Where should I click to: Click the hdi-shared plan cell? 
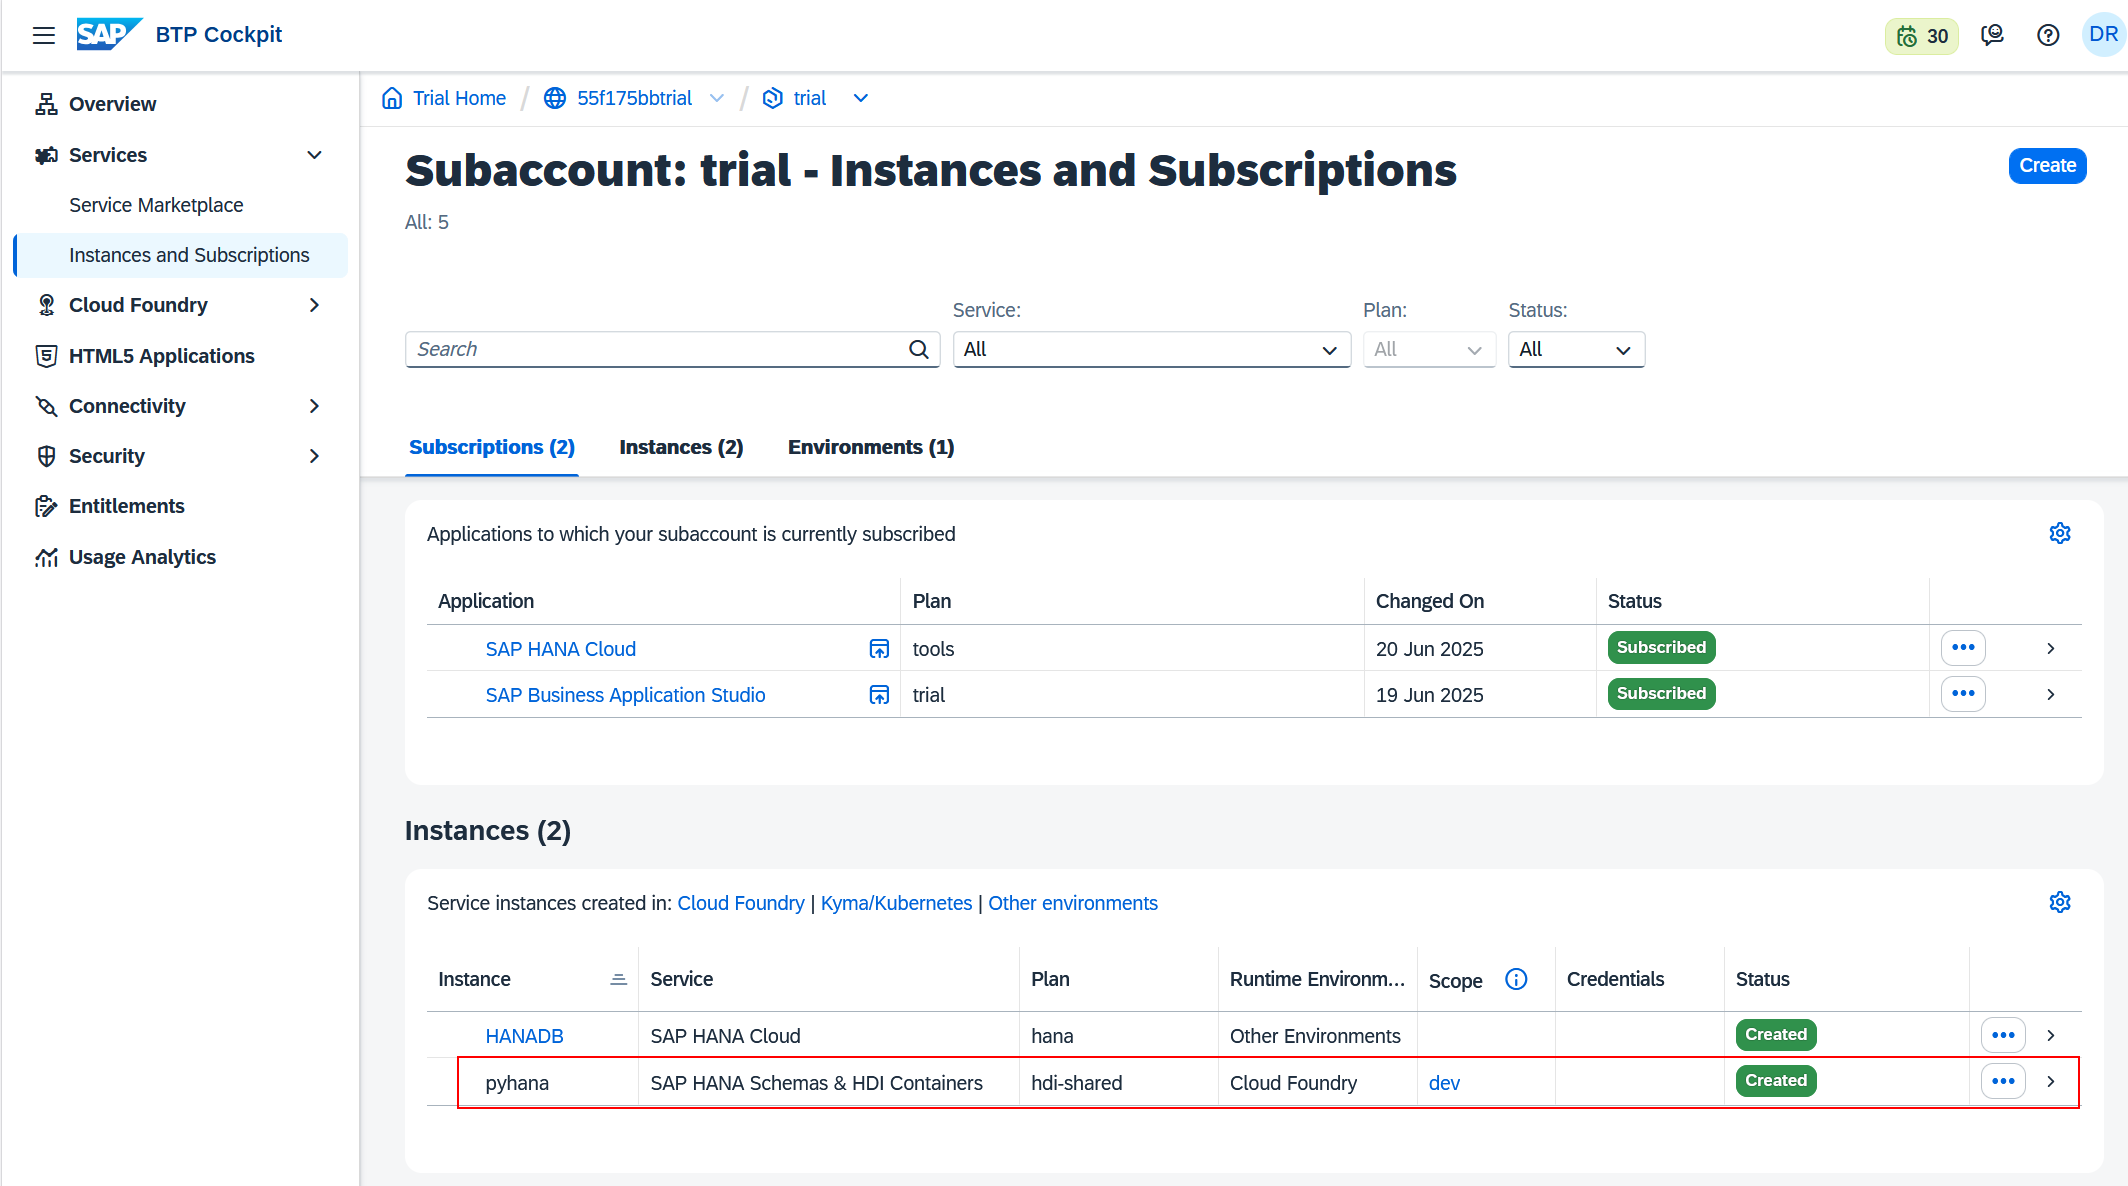coord(1076,1083)
